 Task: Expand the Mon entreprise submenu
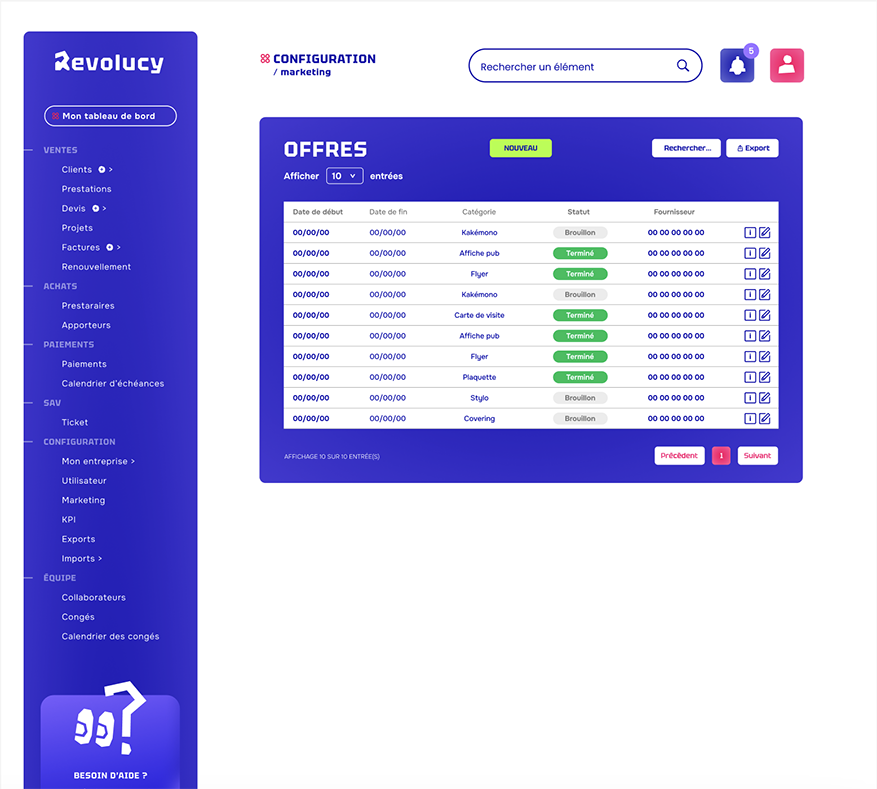coord(98,462)
